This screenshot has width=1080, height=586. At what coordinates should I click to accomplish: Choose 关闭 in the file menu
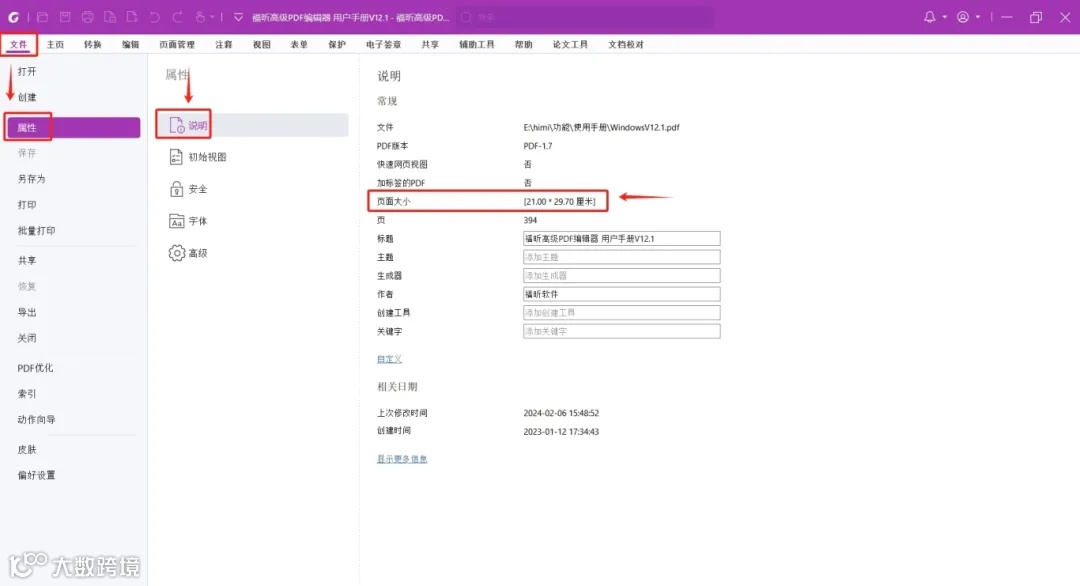click(27, 338)
